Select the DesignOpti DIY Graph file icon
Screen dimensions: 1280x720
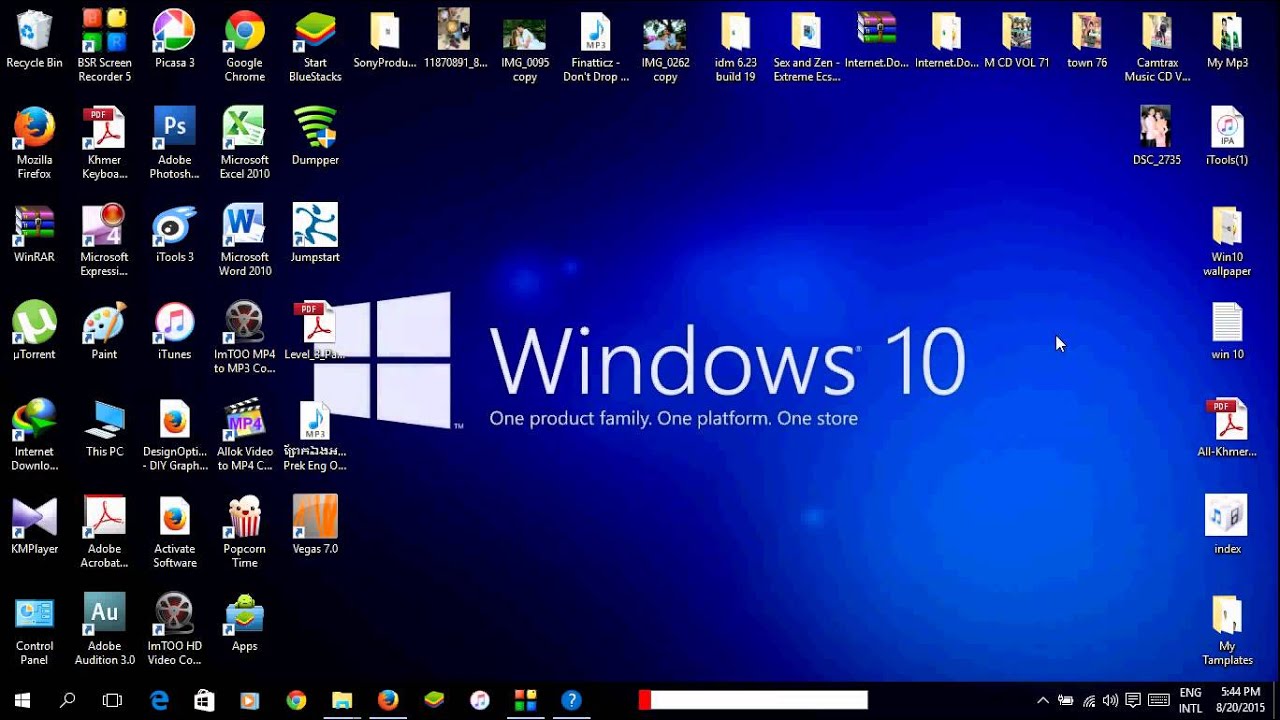tap(174, 433)
